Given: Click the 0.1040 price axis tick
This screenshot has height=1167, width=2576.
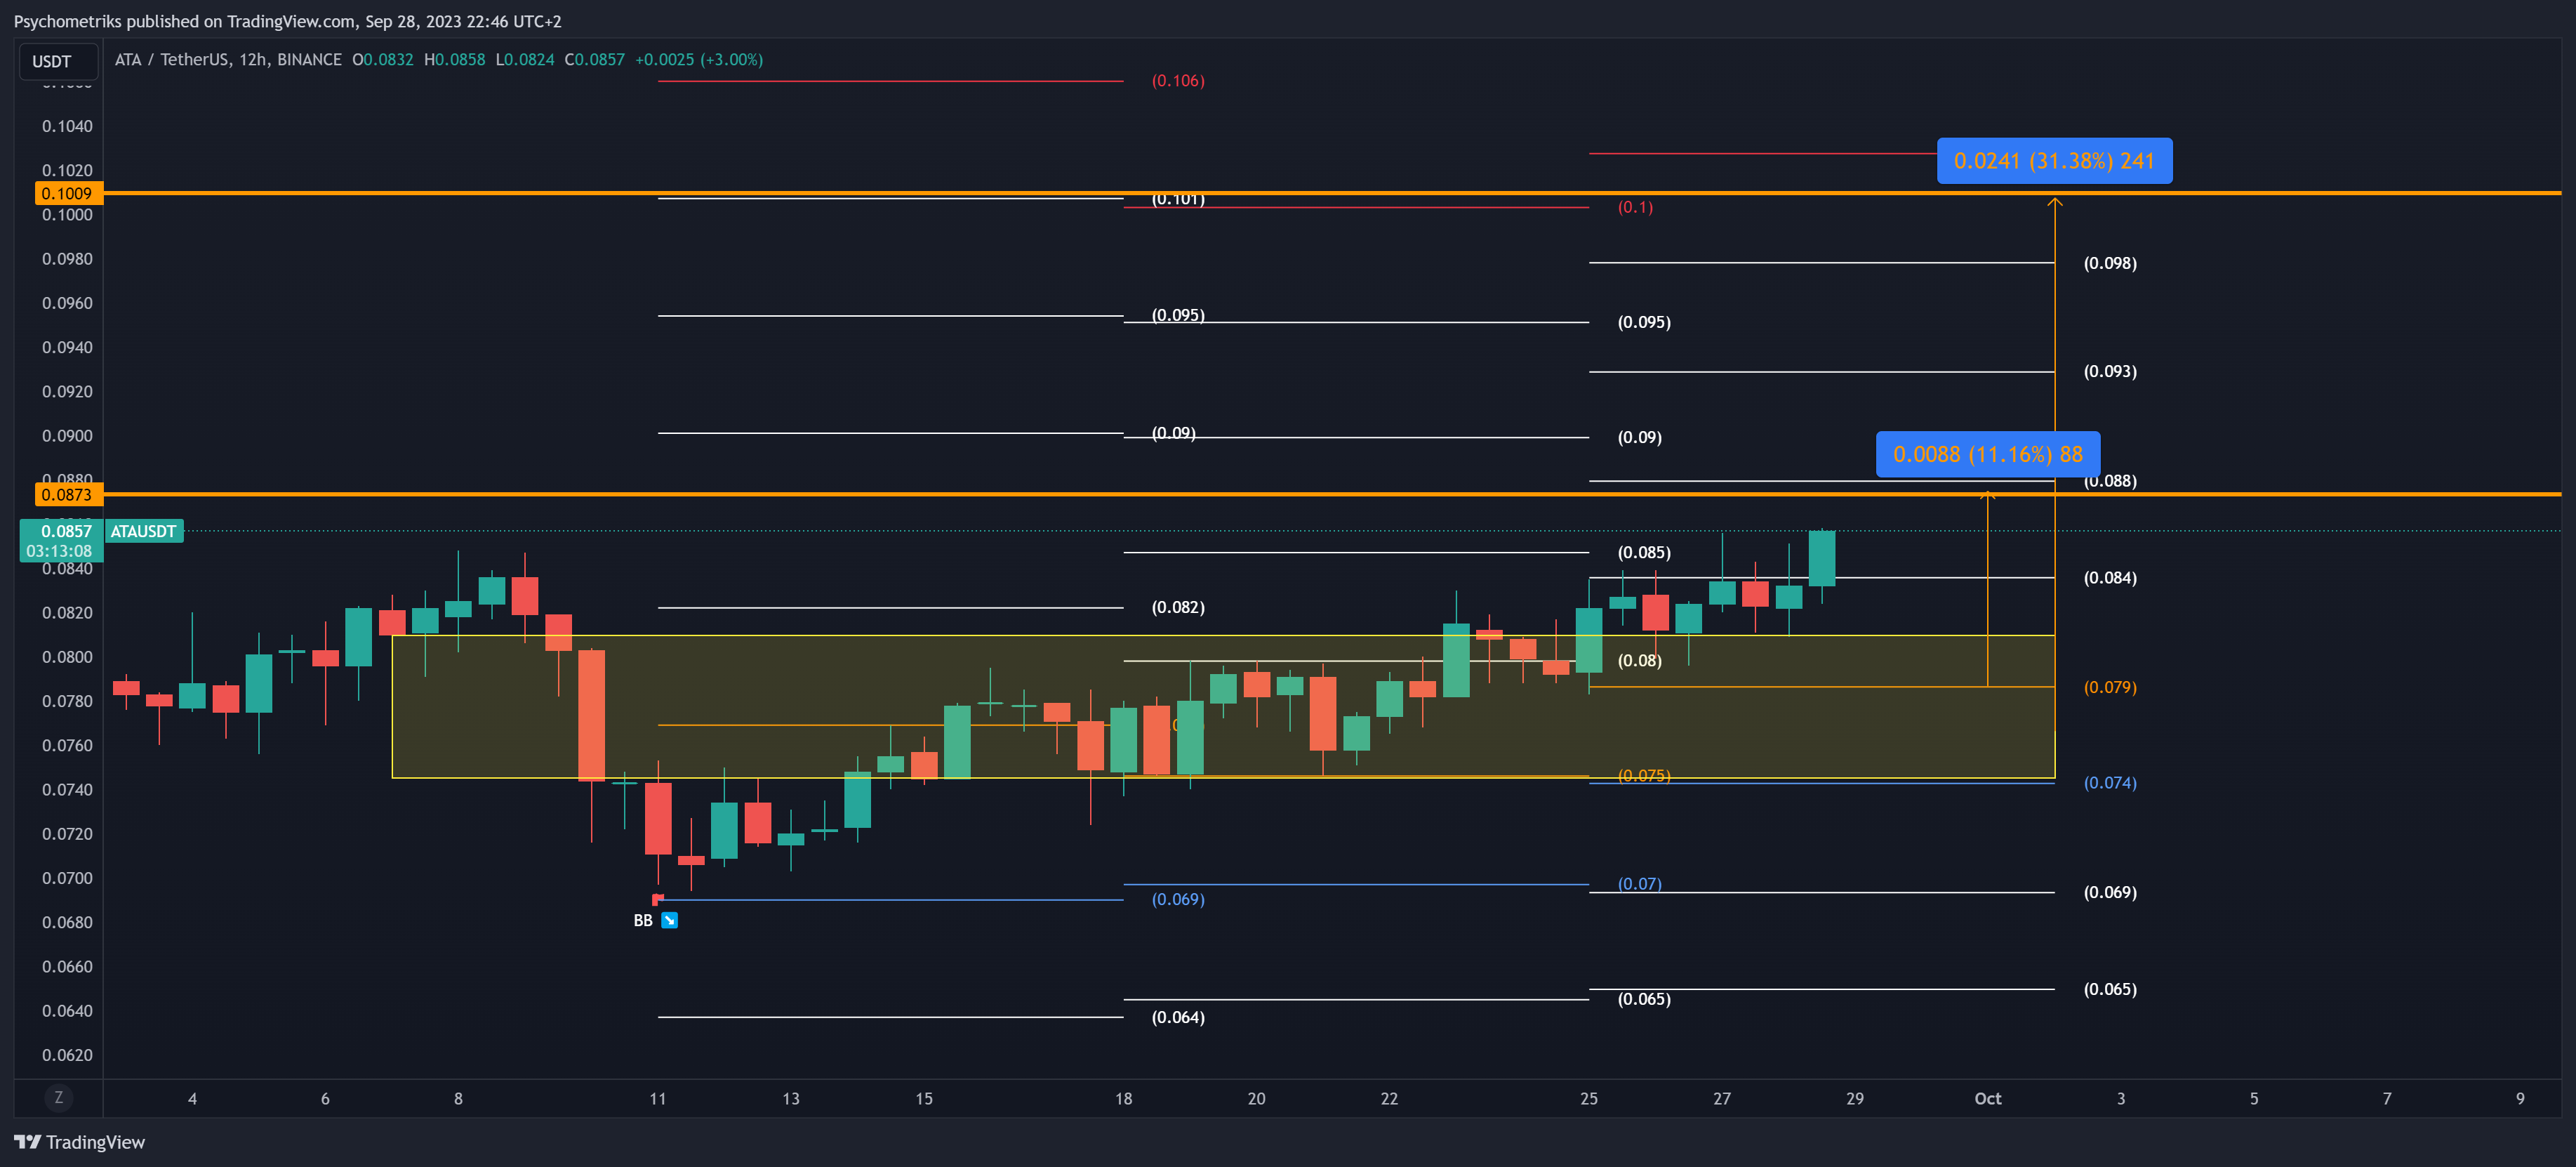Looking at the screenshot, I should pyautogui.click(x=67, y=126).
